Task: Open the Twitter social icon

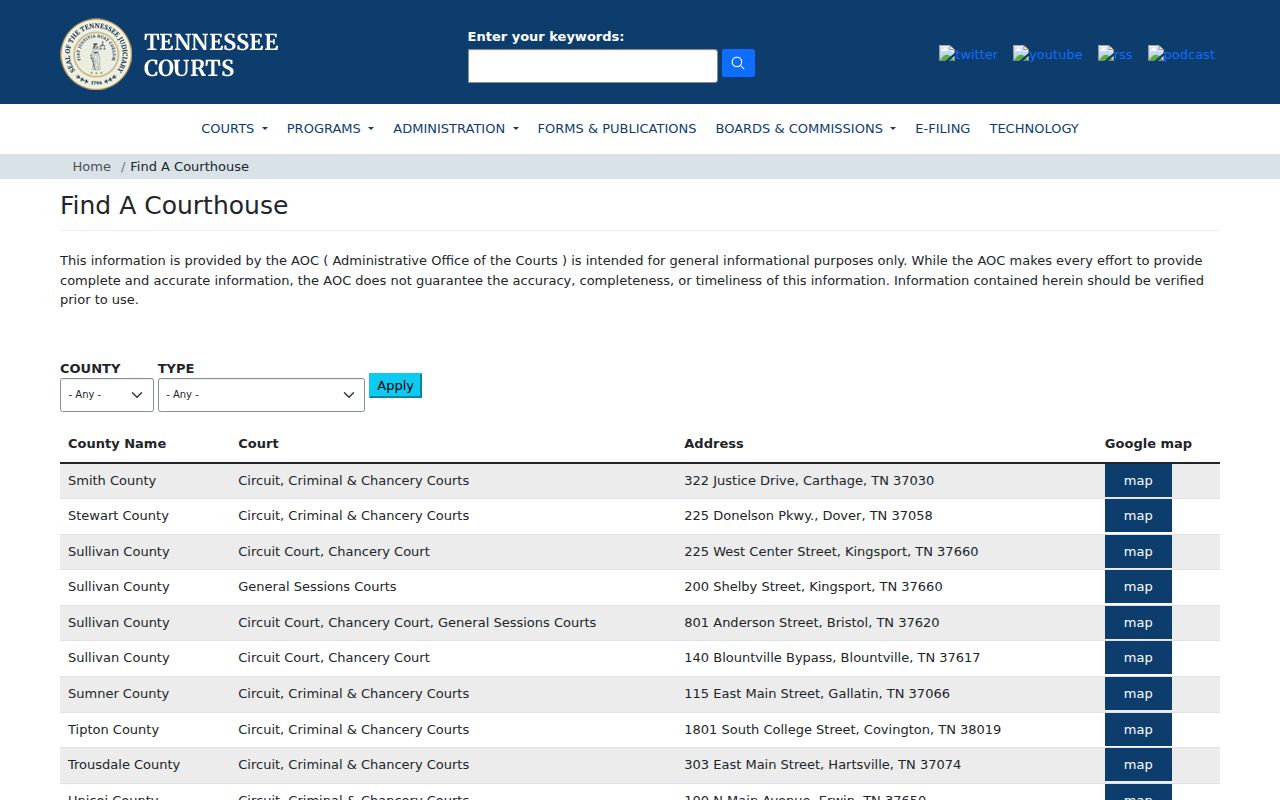Action: (968, 54)
